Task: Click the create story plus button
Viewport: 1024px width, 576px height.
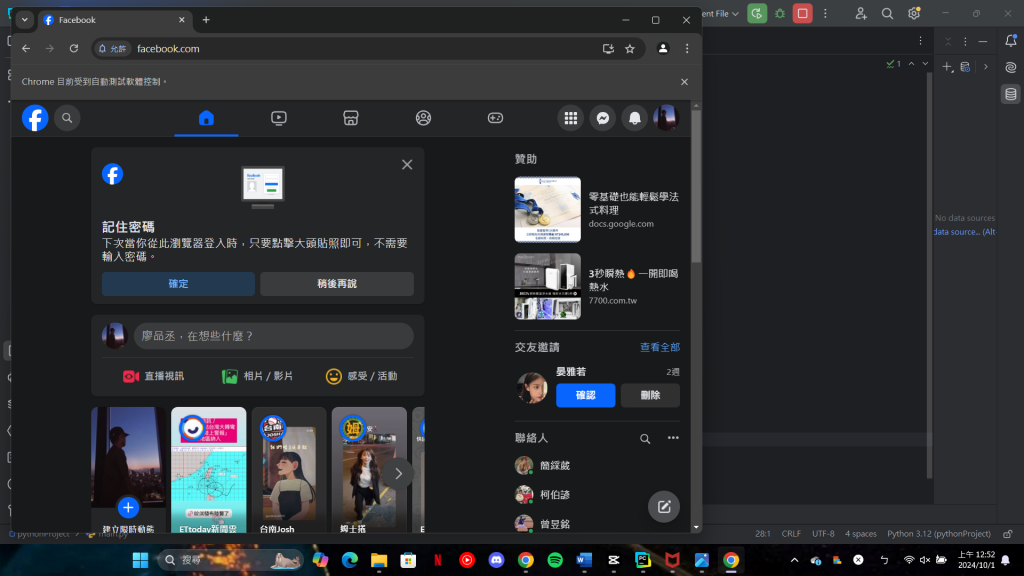Action: click(128, 507)
